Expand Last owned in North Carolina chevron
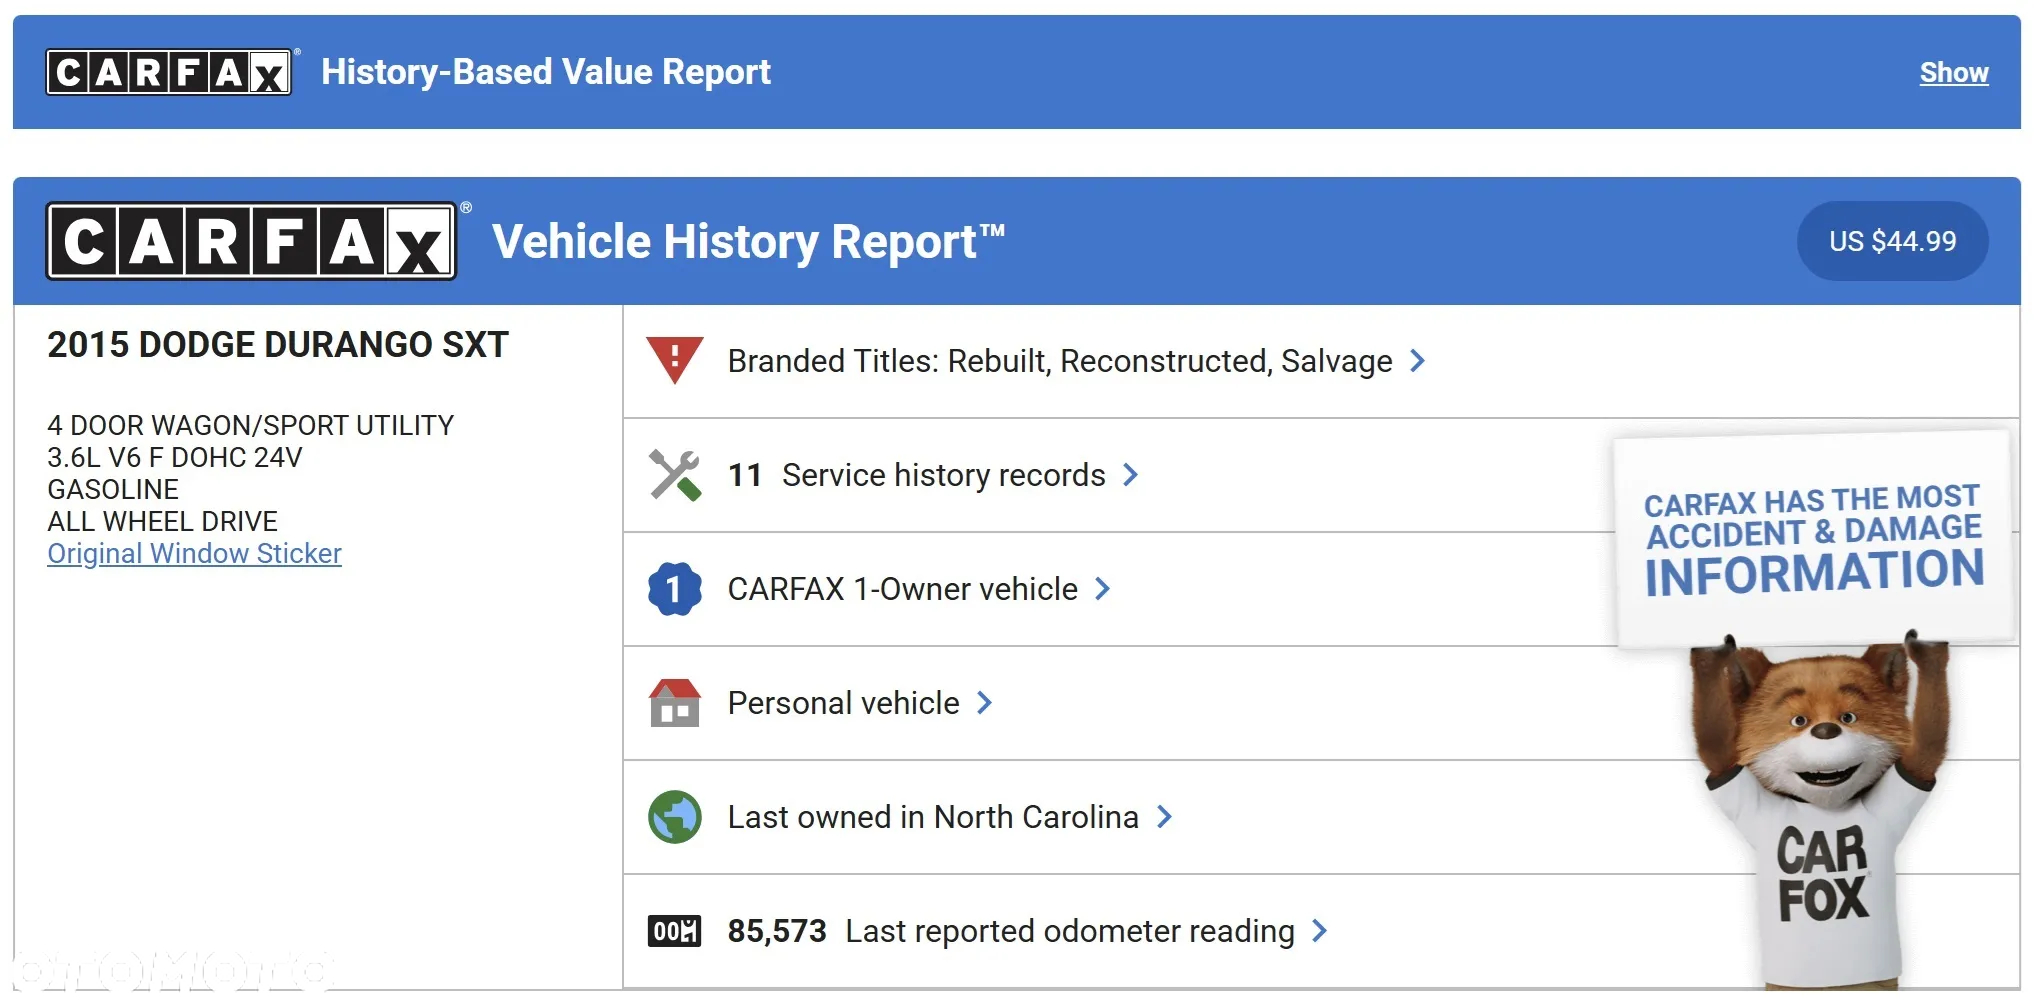This screenshot has height=1003, width=2034. (1164, 817)
